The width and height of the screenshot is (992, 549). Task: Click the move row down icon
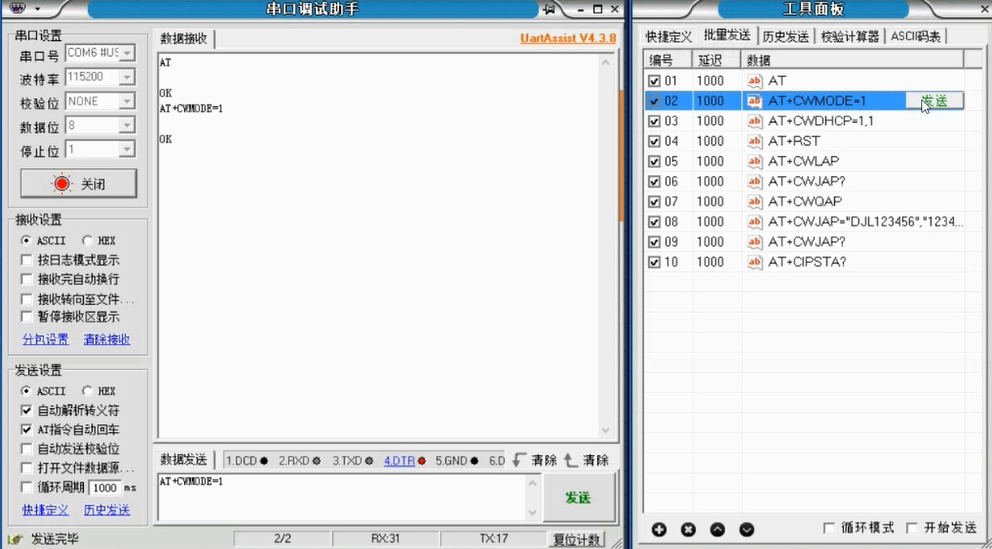[747, 529]
